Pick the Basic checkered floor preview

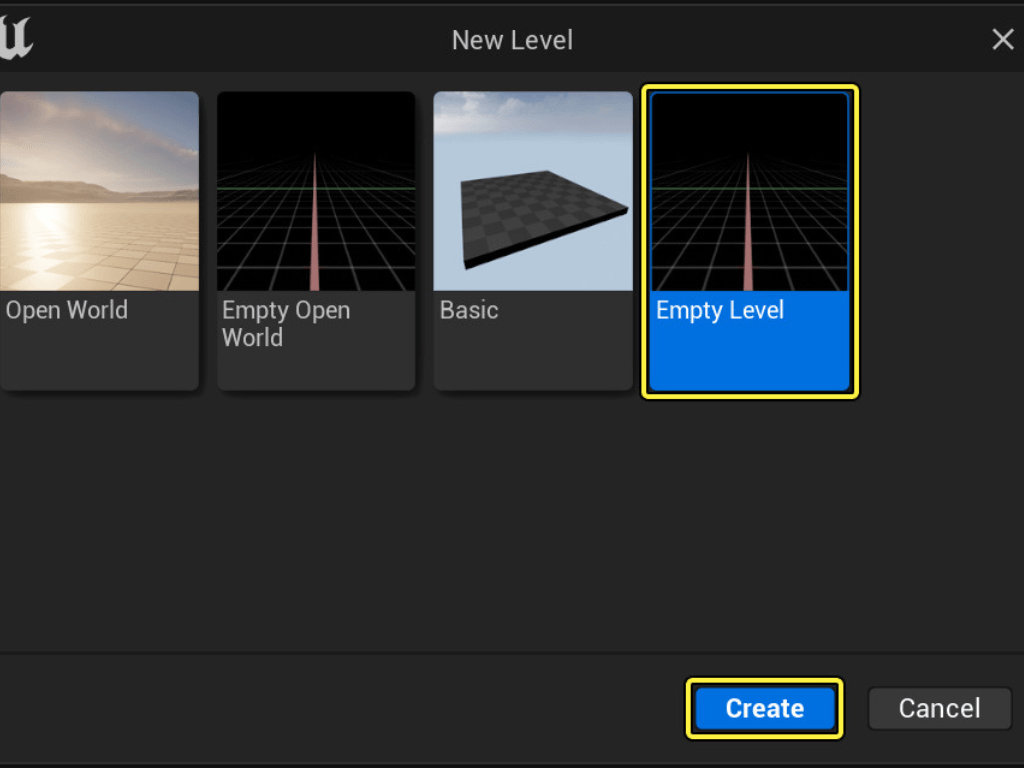point(533,191)
